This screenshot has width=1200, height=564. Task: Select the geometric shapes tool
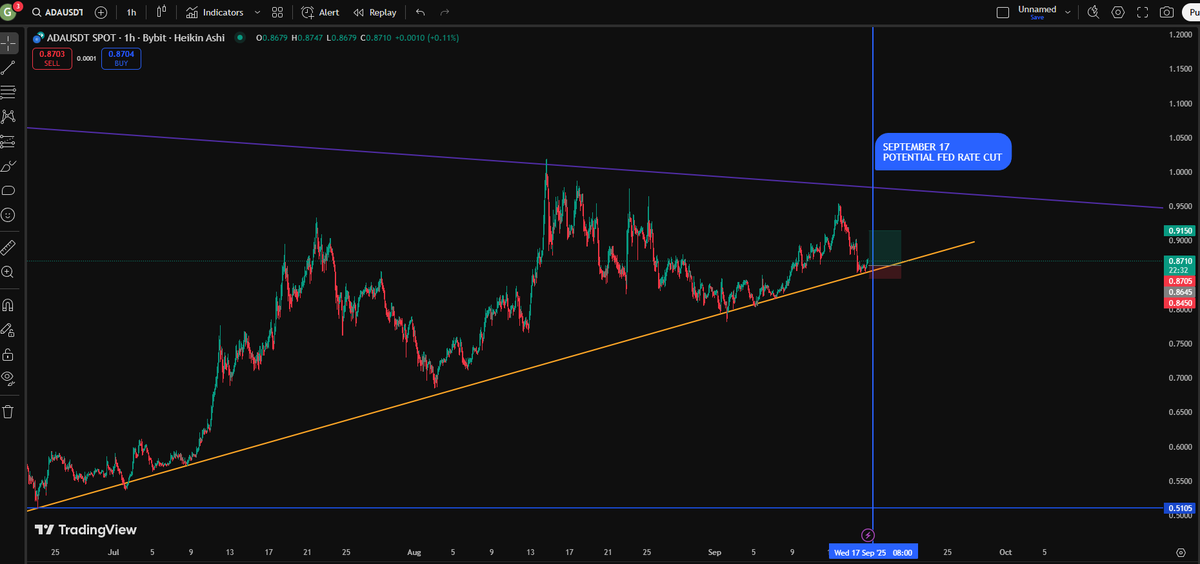coord(9,190)
